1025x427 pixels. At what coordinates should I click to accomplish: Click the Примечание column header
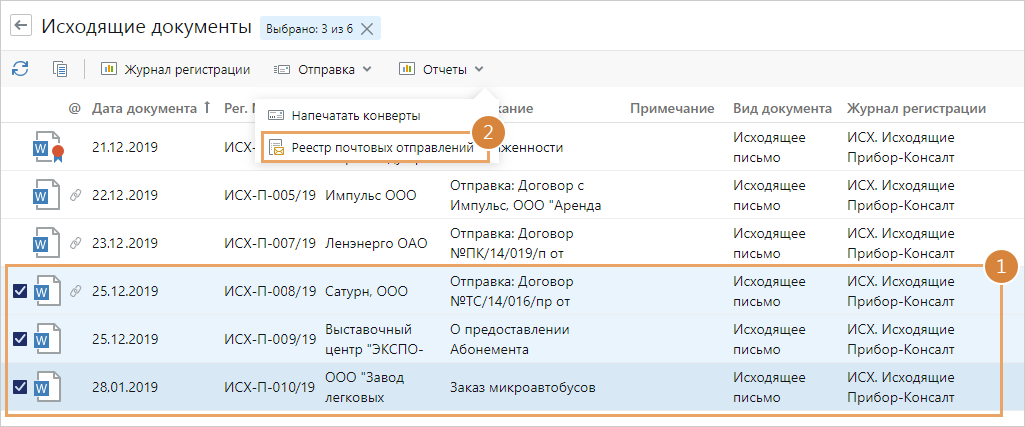click(x=671, y=108)
